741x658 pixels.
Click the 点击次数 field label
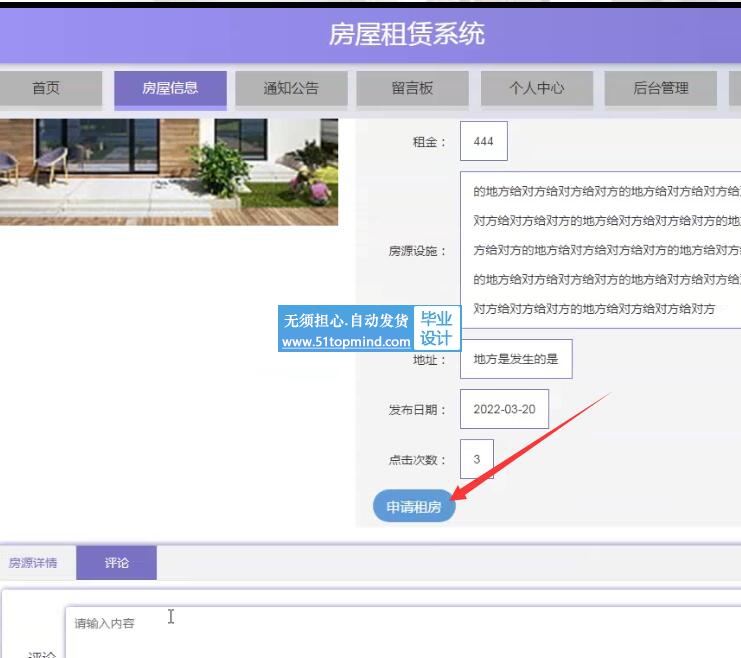[x=417, y=460]
